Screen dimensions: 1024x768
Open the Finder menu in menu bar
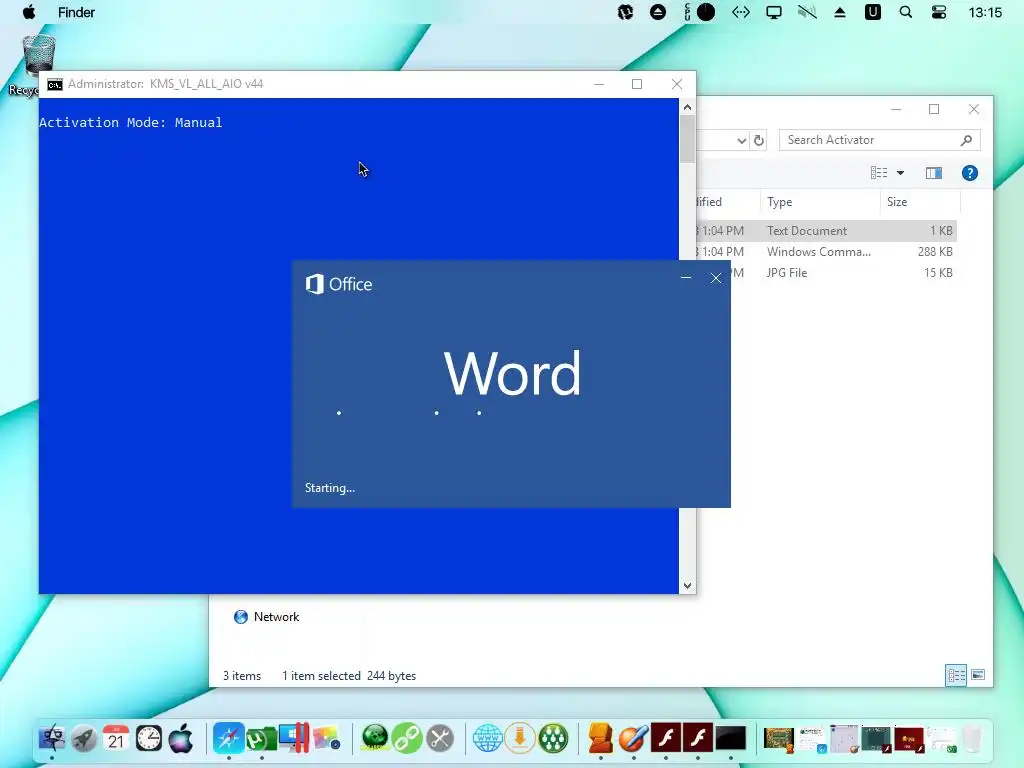(x=76, y=12)
